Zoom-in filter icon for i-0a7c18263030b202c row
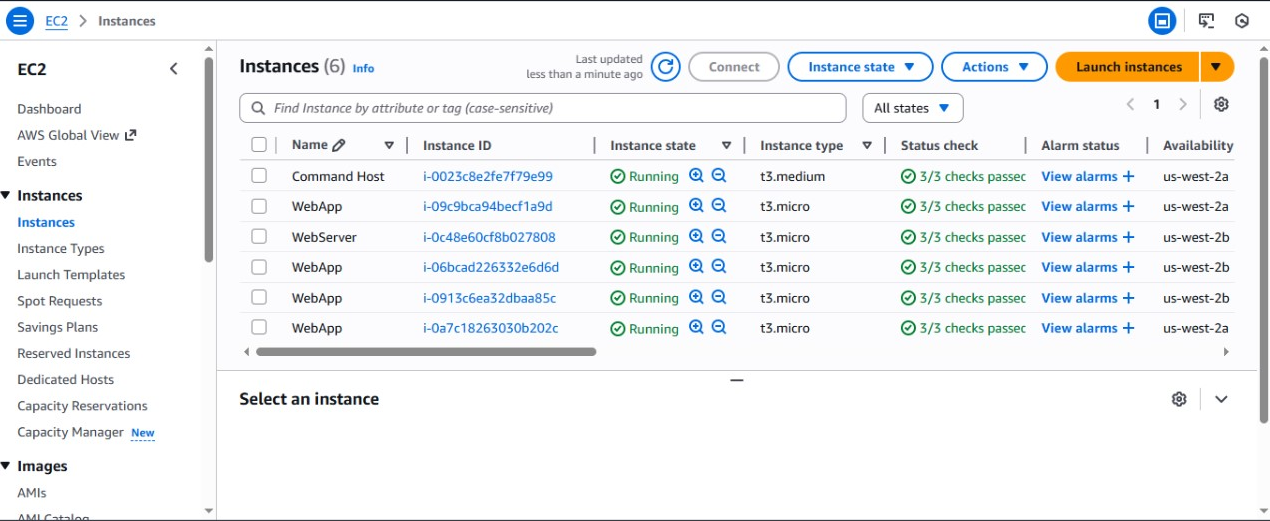 click(x=697, y=328)
